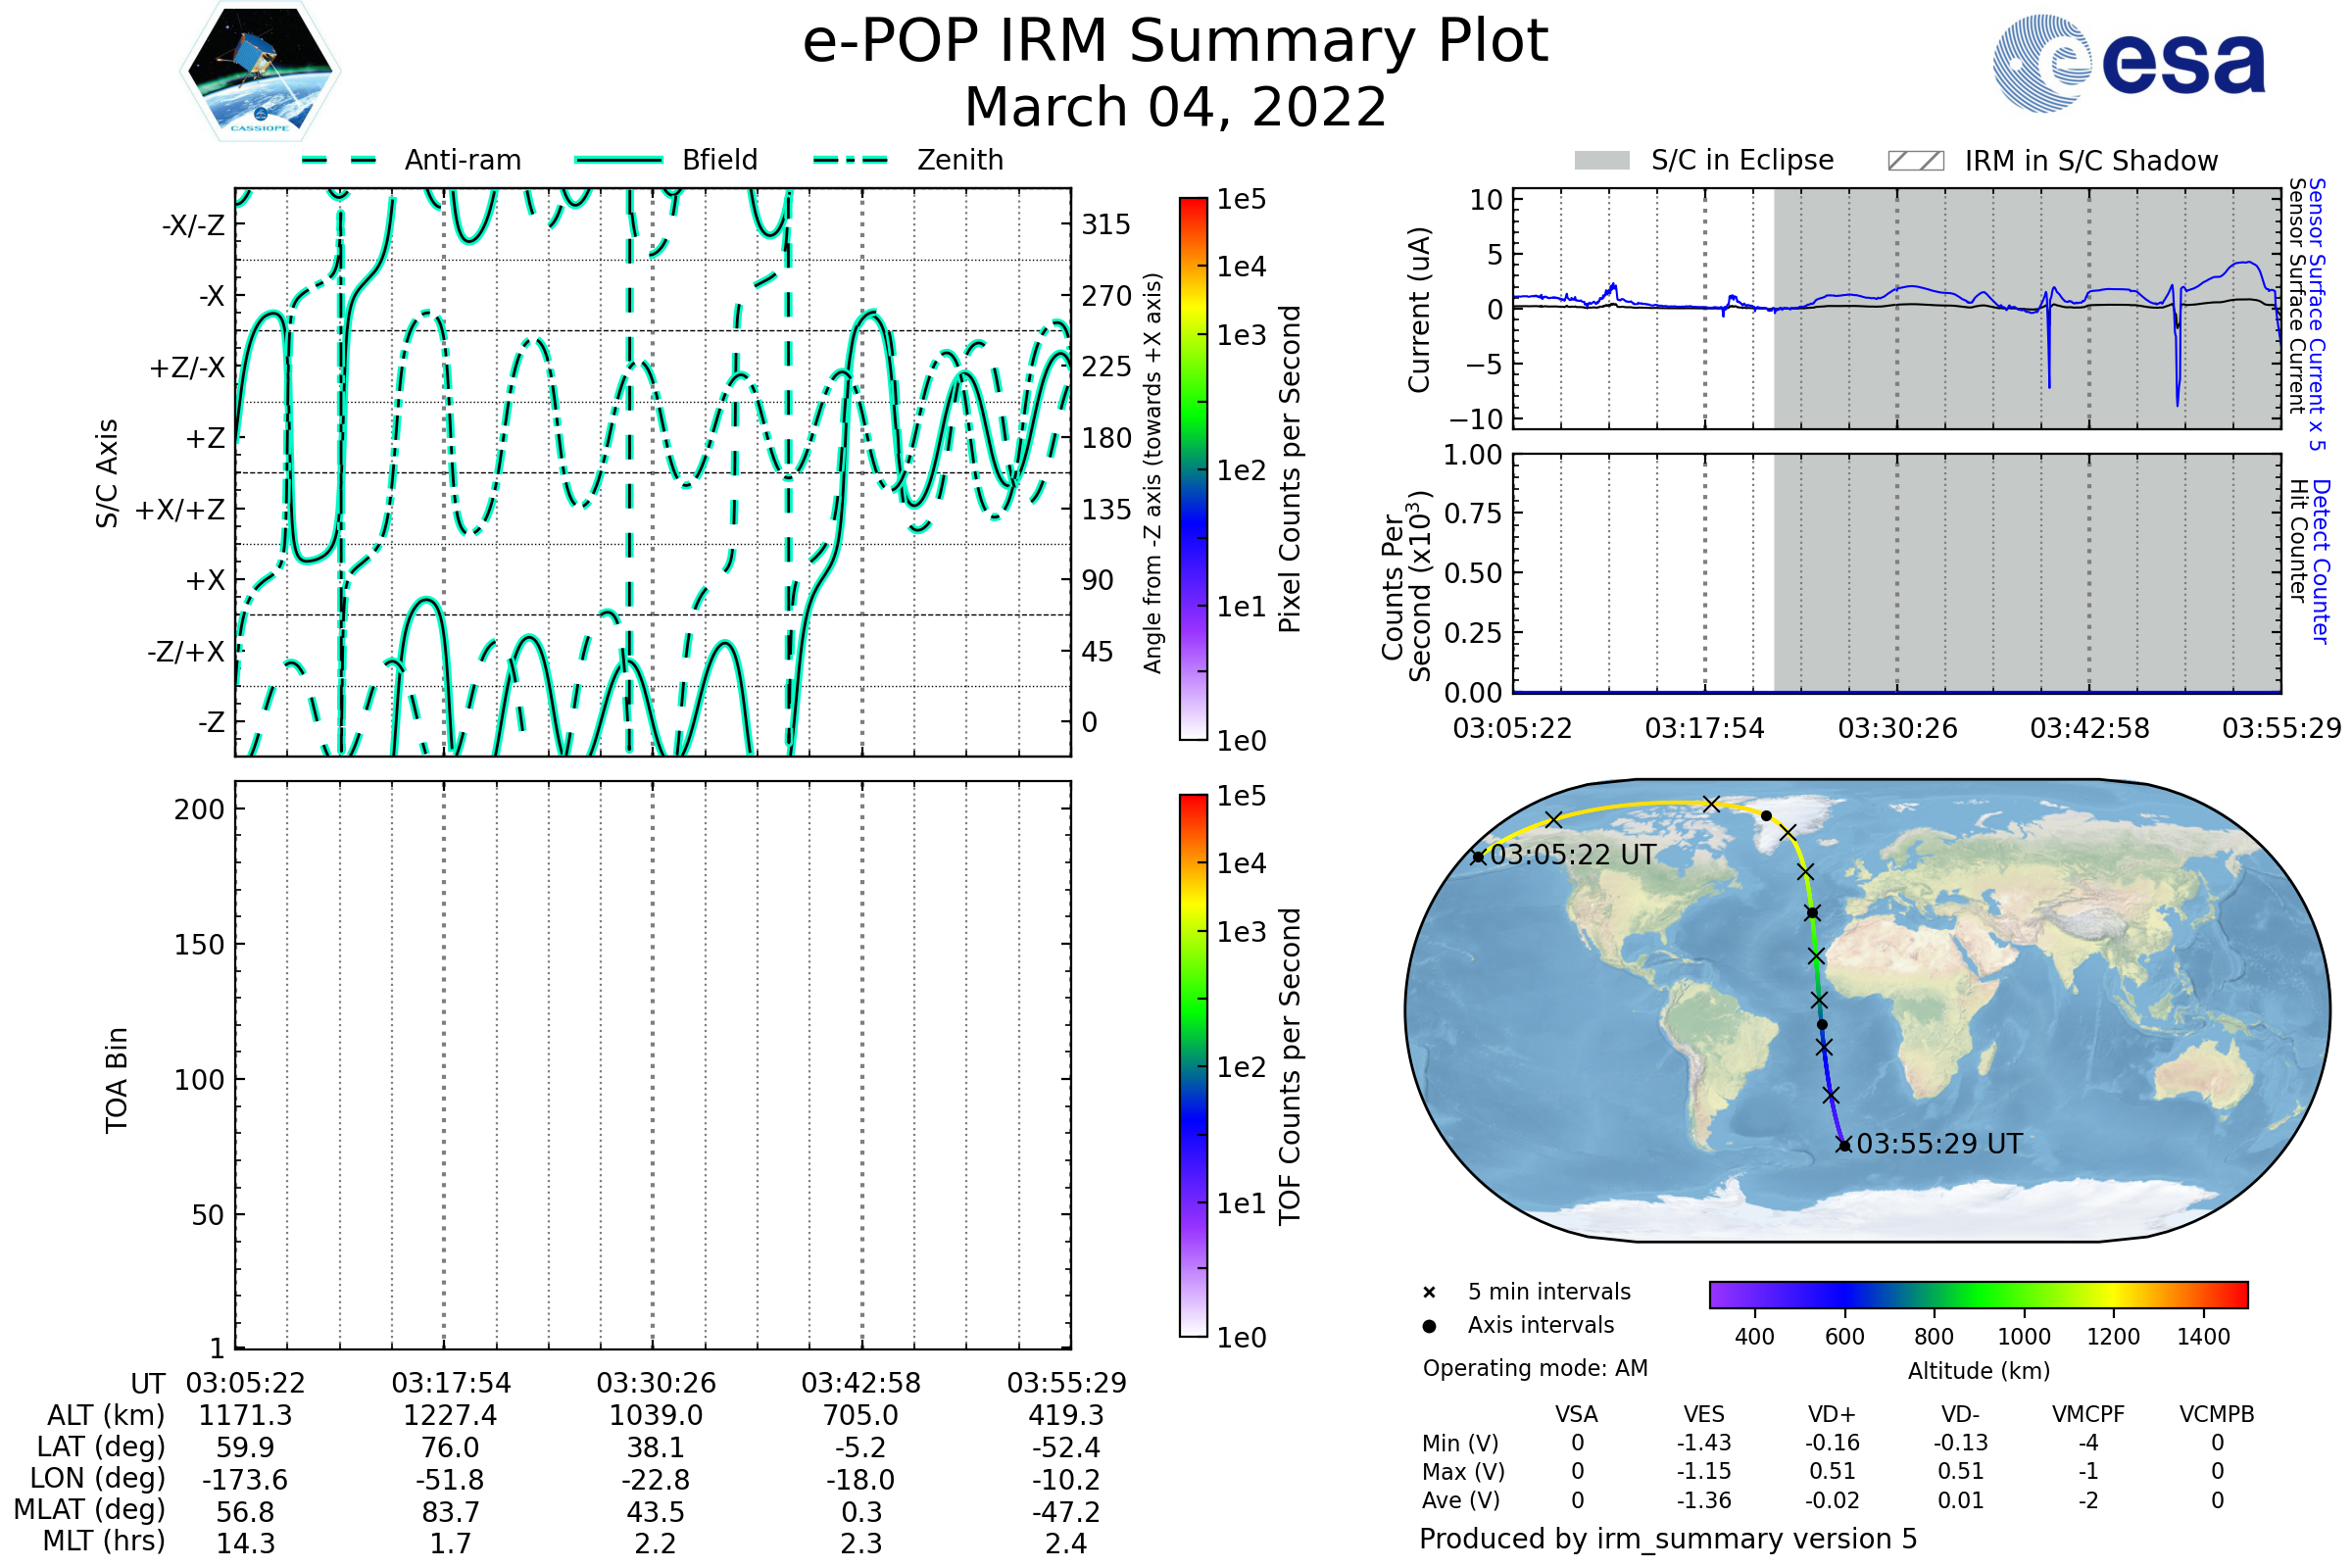This screenshot has height=1568, width=2352.
Task: Click the March 04, 2022 date heading
Action: 1175,107
